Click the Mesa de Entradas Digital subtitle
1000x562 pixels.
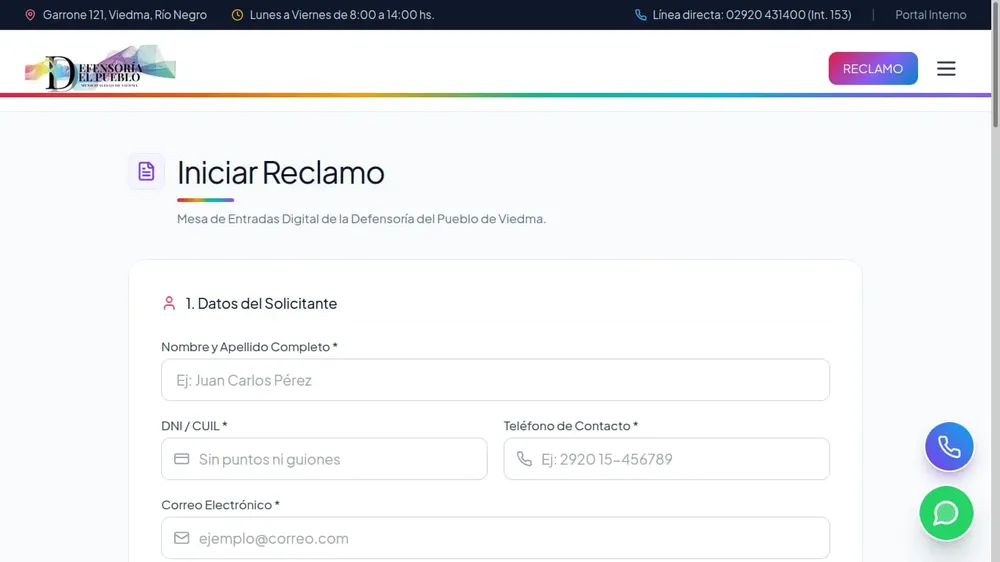point(362,219)
